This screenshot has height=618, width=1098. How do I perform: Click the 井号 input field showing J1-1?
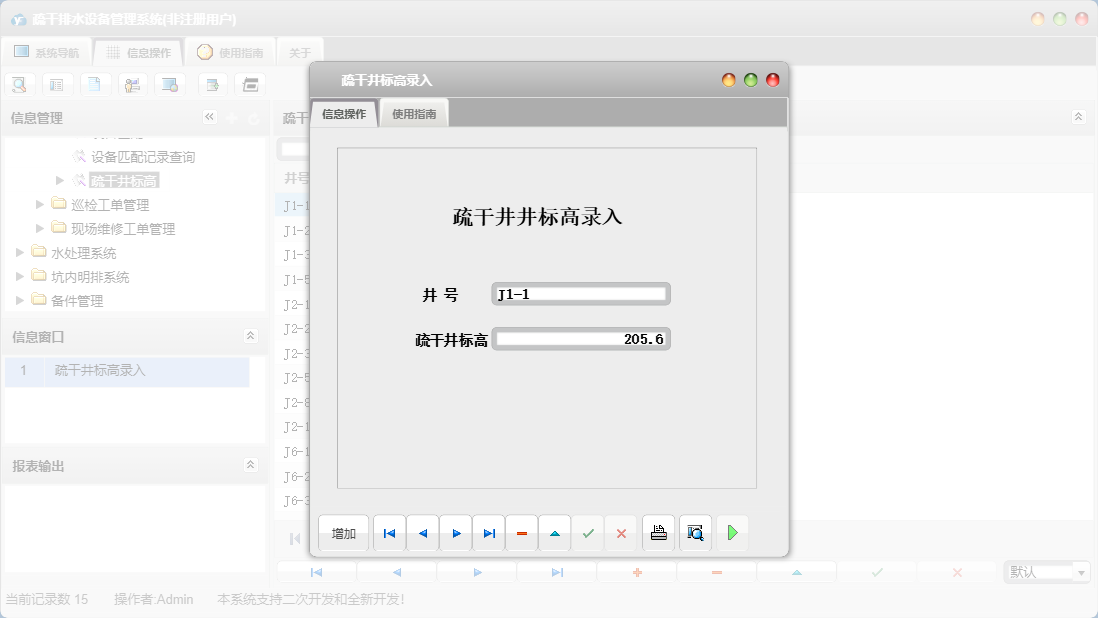point(580,293)
